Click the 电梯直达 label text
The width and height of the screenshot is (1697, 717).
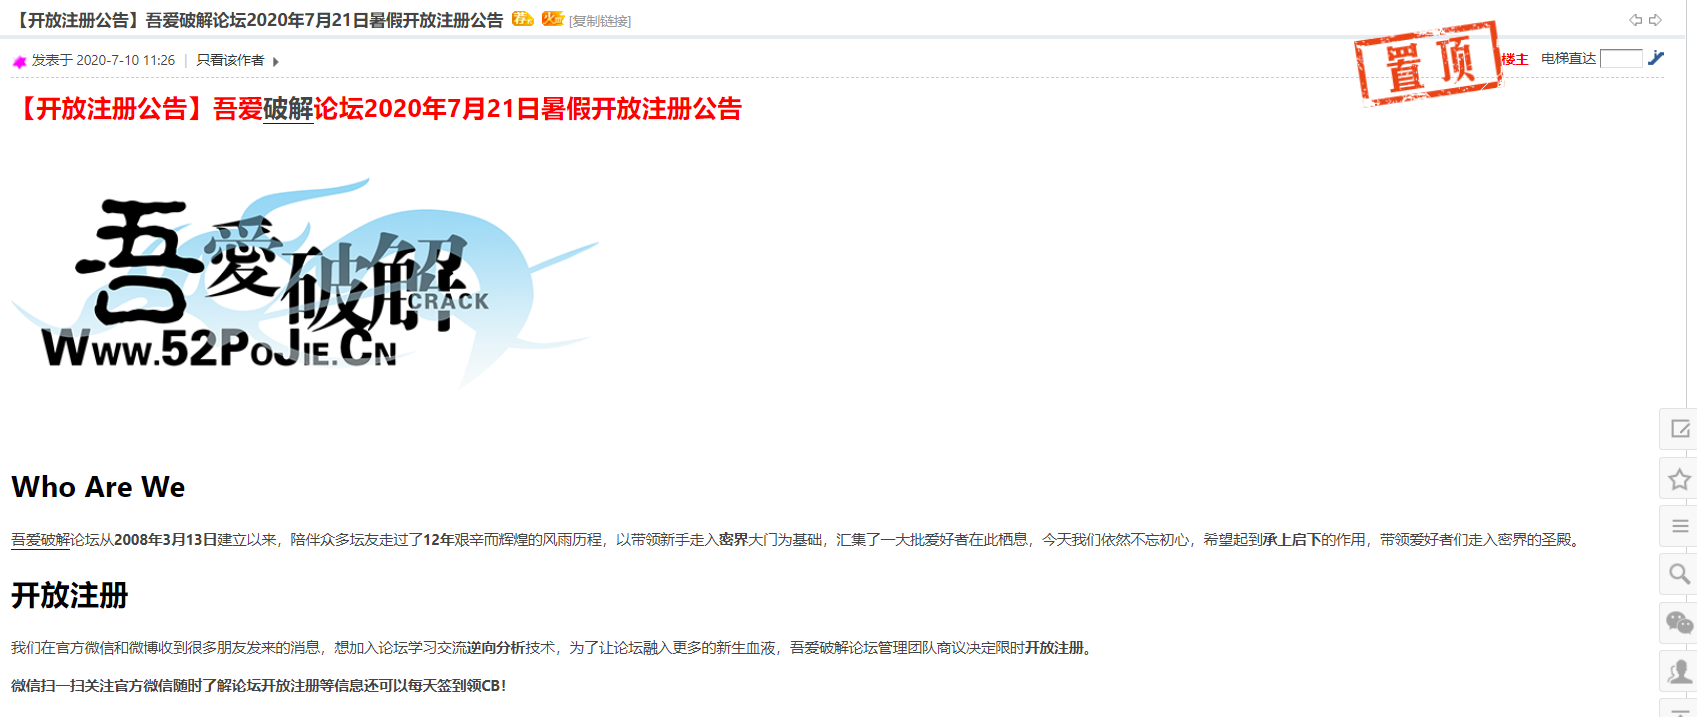coord(1568,59)
